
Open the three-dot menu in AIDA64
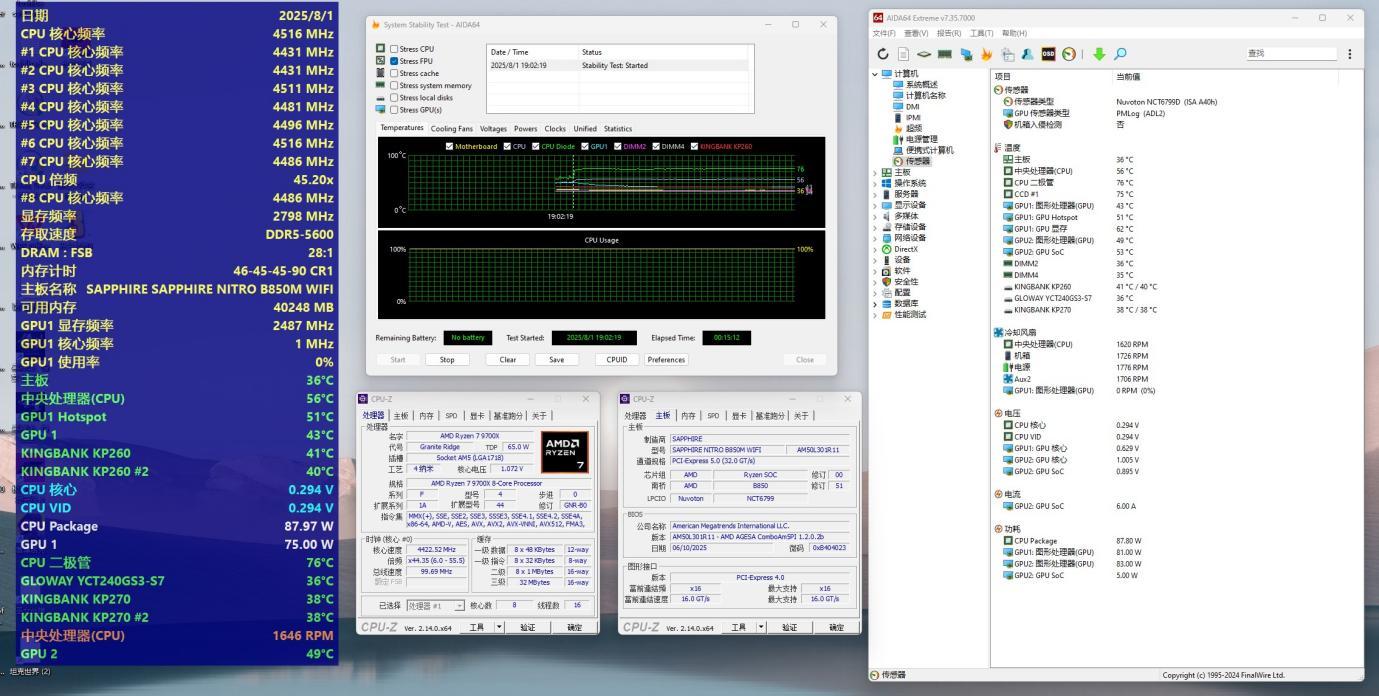[x=1349, y=54]
